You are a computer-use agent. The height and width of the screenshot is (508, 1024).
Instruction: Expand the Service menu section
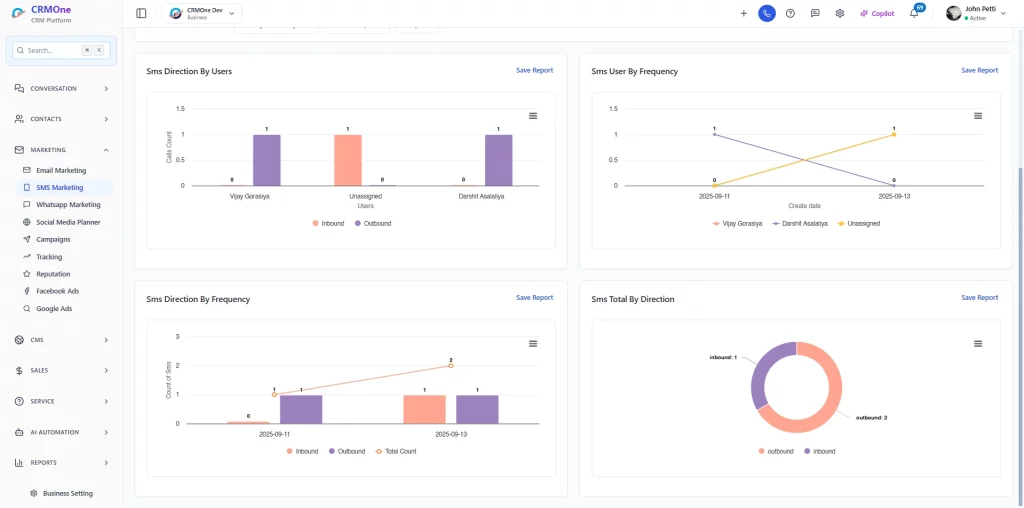click(61, 401)
